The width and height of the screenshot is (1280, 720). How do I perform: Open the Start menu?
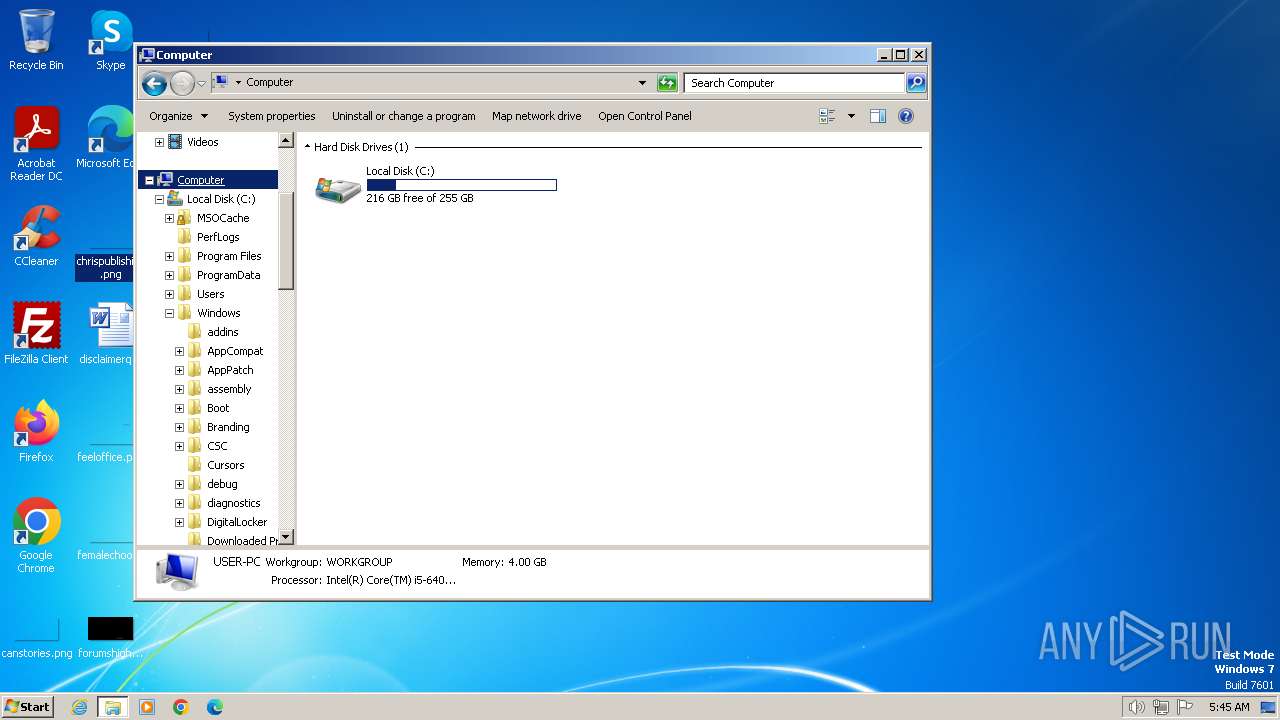click(28, 706)
